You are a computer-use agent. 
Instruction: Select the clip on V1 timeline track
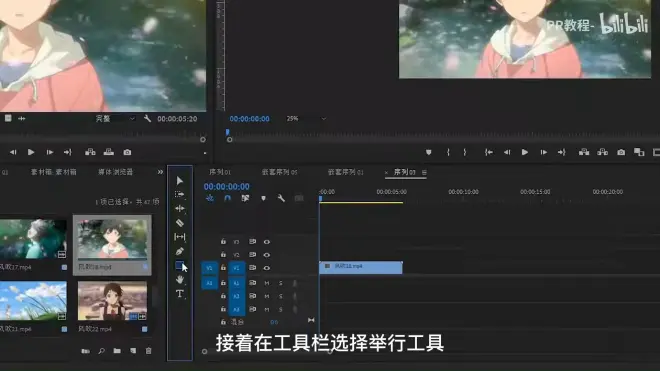point(361,267)
